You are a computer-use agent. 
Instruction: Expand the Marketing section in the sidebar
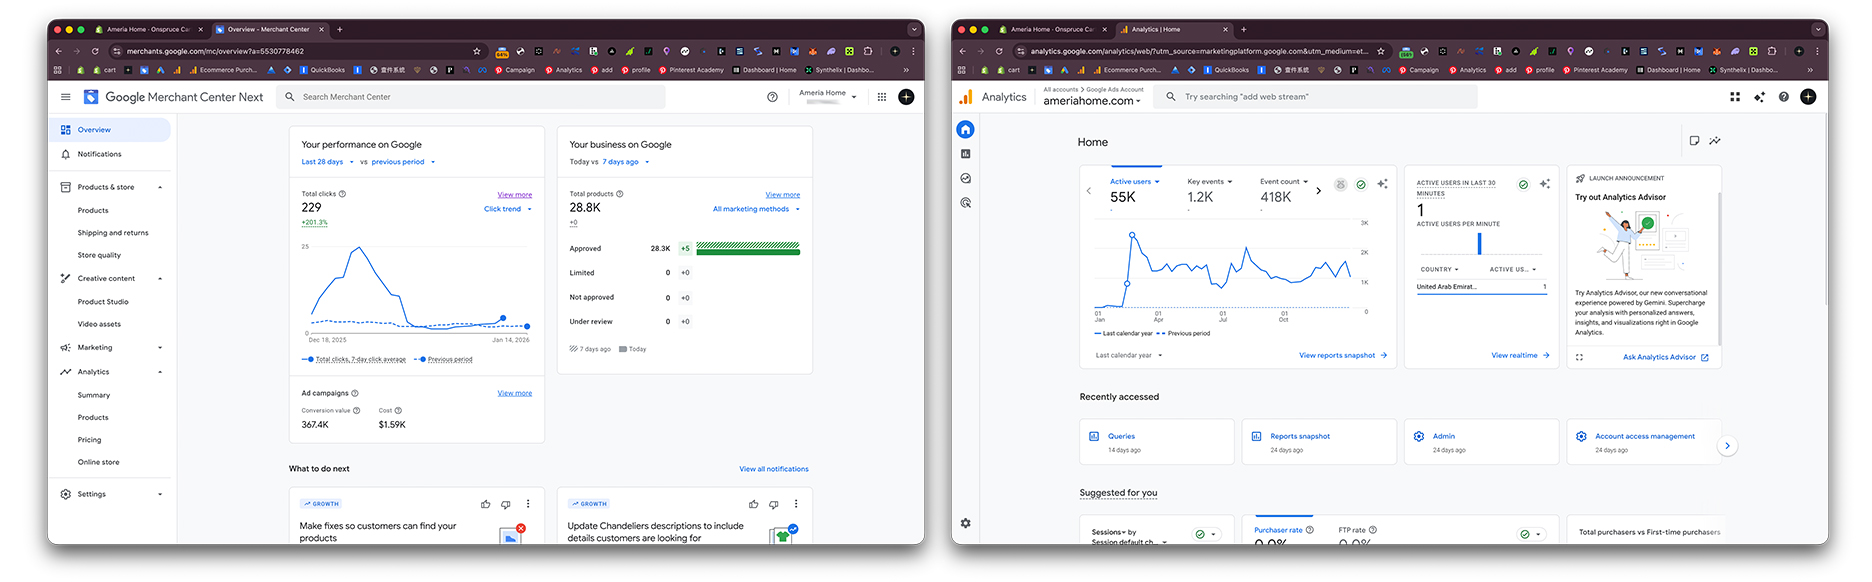[160, 348]
